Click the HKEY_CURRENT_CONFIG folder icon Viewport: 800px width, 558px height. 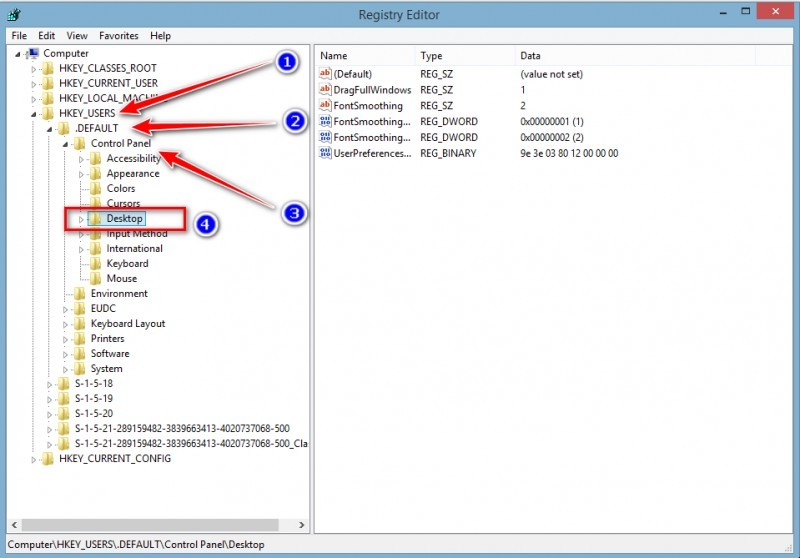48,459
